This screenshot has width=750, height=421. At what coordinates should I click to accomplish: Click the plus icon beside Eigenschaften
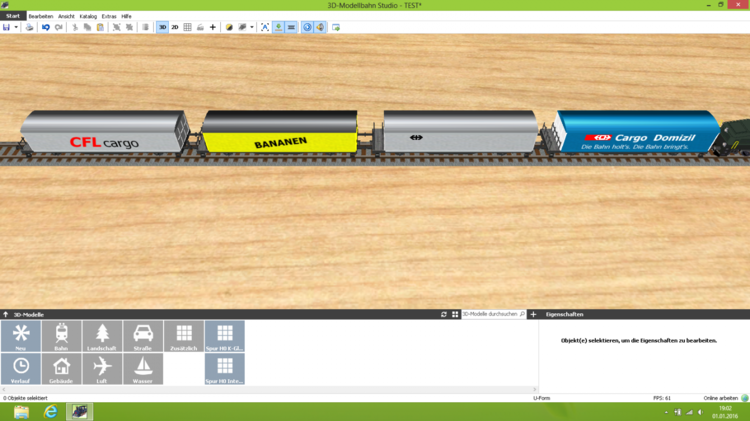coord(533,314)
